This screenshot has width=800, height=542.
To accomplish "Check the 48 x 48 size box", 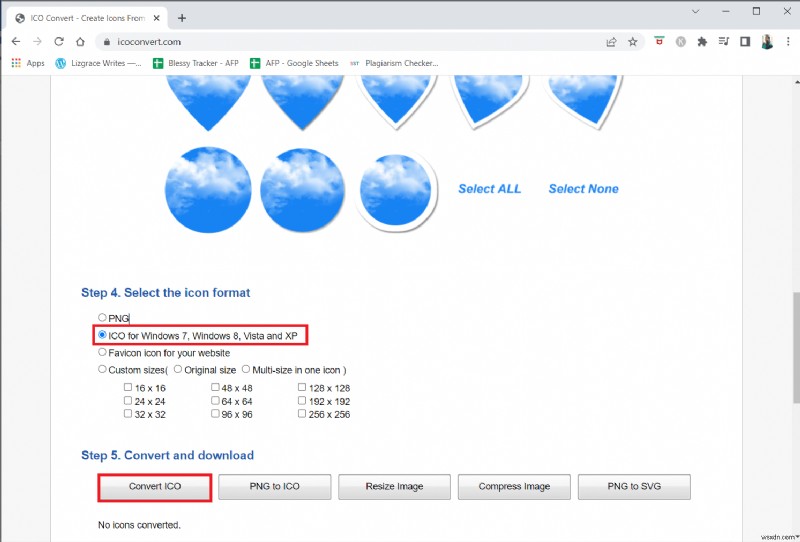I will coord(215,387).
